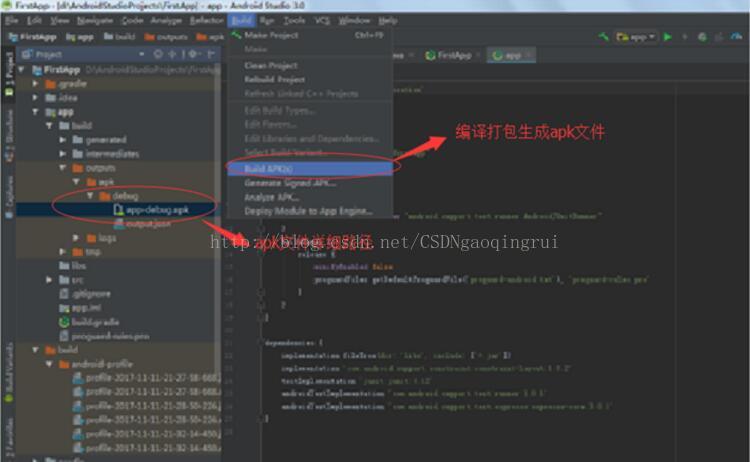Switch to the FirstApp editor tab
The image size is (750, 462).
pos(453,55)
